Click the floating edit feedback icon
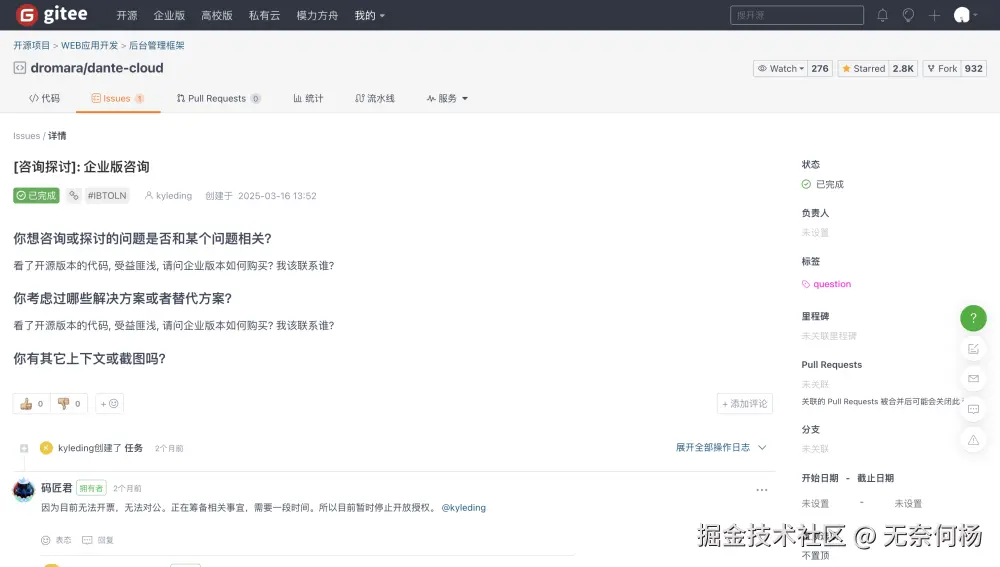The width and height of the screenshot is (1000, 567). (x=973, y=348)
